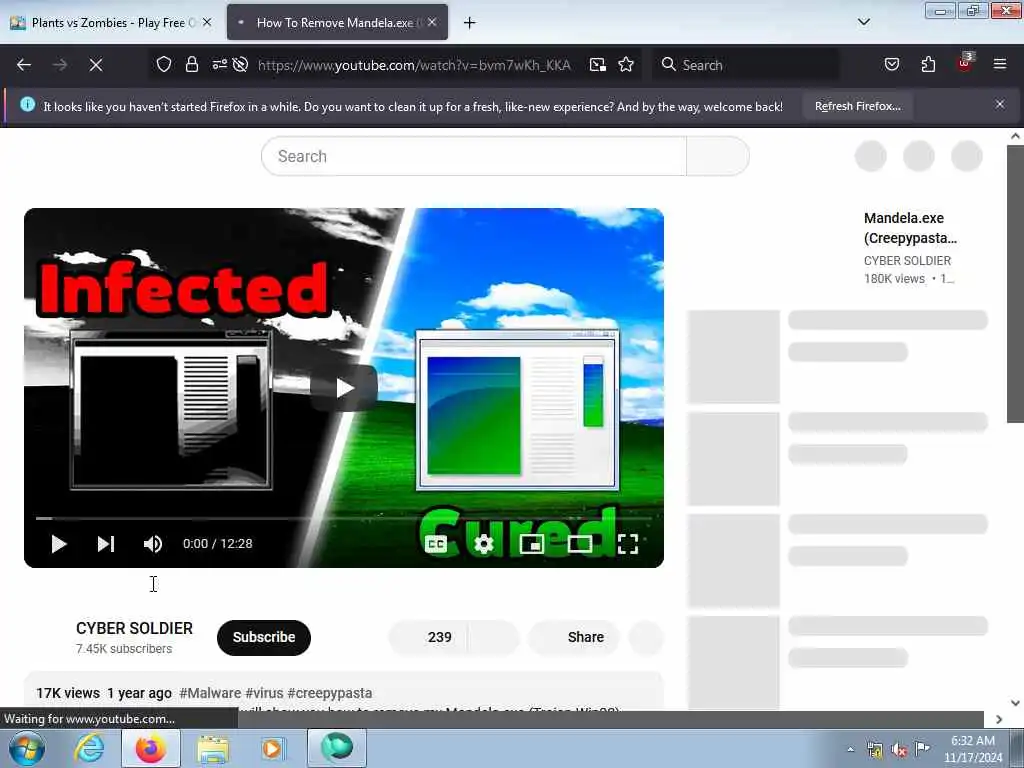Enable the miniplayer in the video controls

pyautogui.click(x=532, y=543)
